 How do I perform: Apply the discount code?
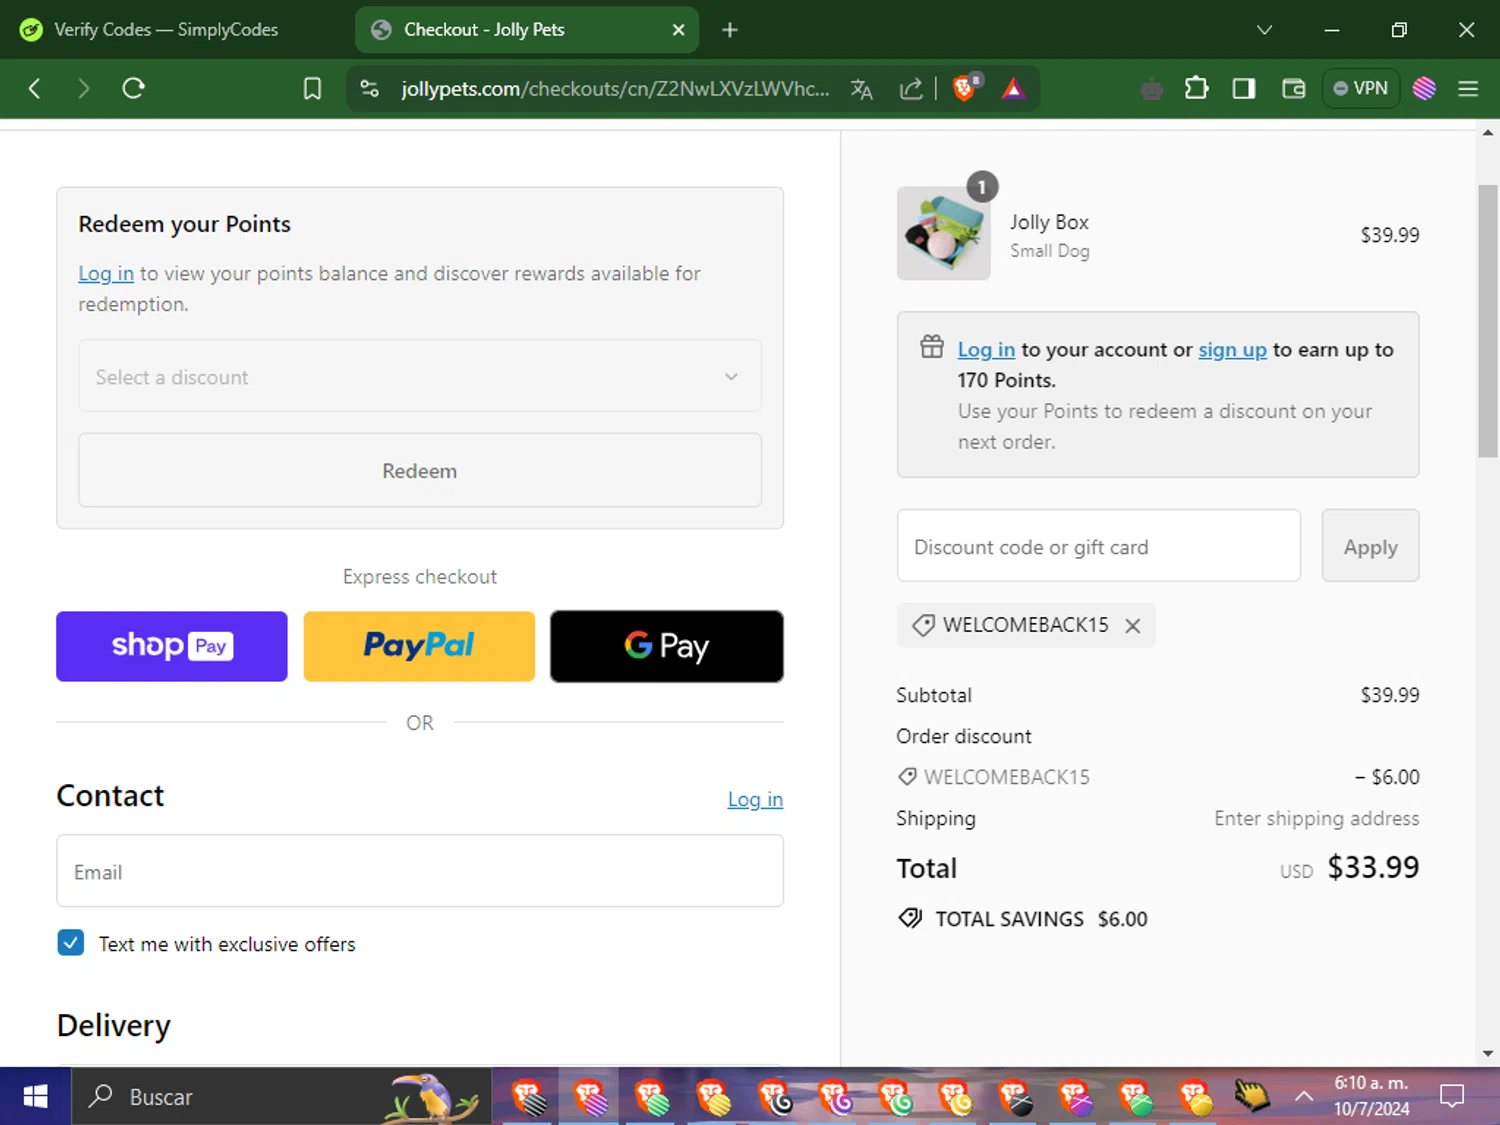coord(1370,546)
